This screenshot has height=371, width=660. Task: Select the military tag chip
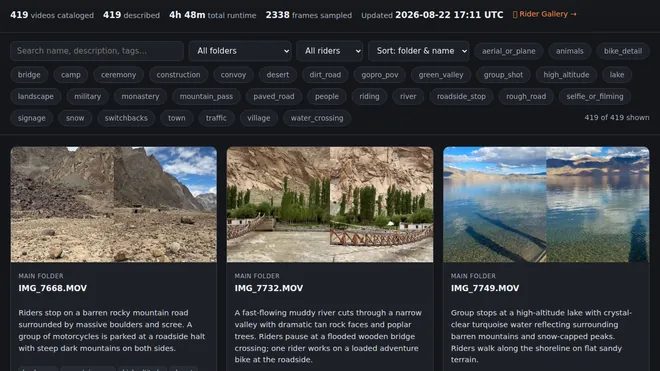pos(88,96)
